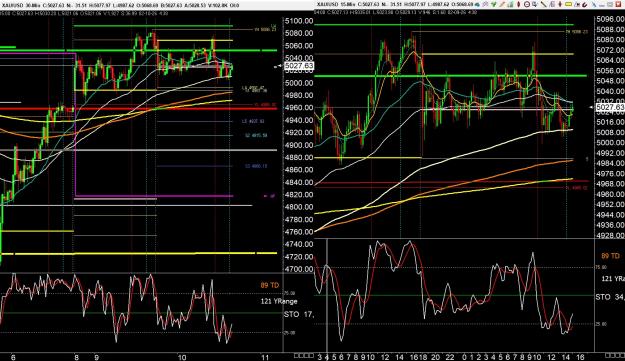Image resolution: width=625 pixels, height=361 pixels.
Task: Click the 4960.00 price axis label
Action: click(299, 108)
